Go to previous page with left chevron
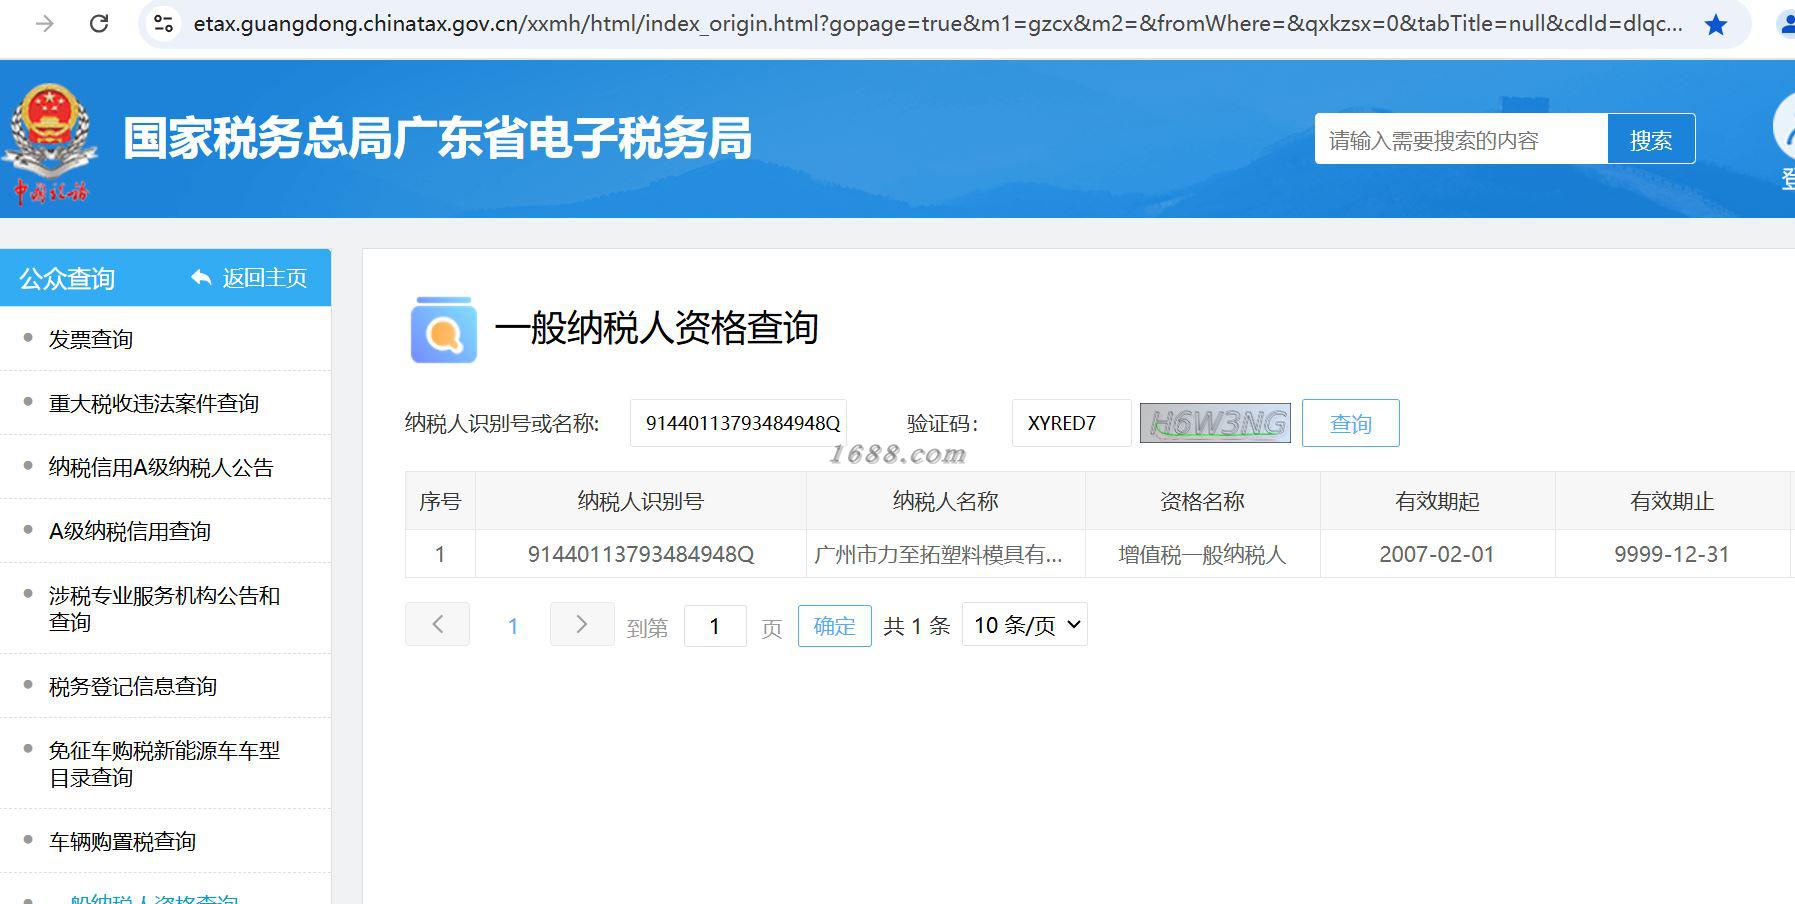This screenshot has width=1795, height=904. pyautogui.click(x=437, y=625)
